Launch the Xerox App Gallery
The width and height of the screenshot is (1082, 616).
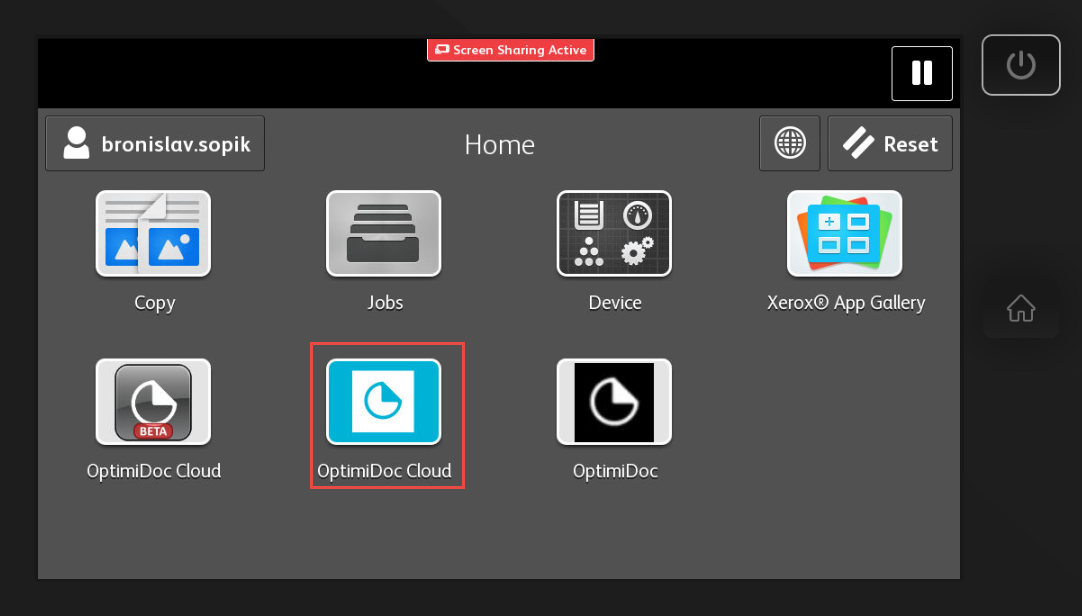click(x=845, y=234)
